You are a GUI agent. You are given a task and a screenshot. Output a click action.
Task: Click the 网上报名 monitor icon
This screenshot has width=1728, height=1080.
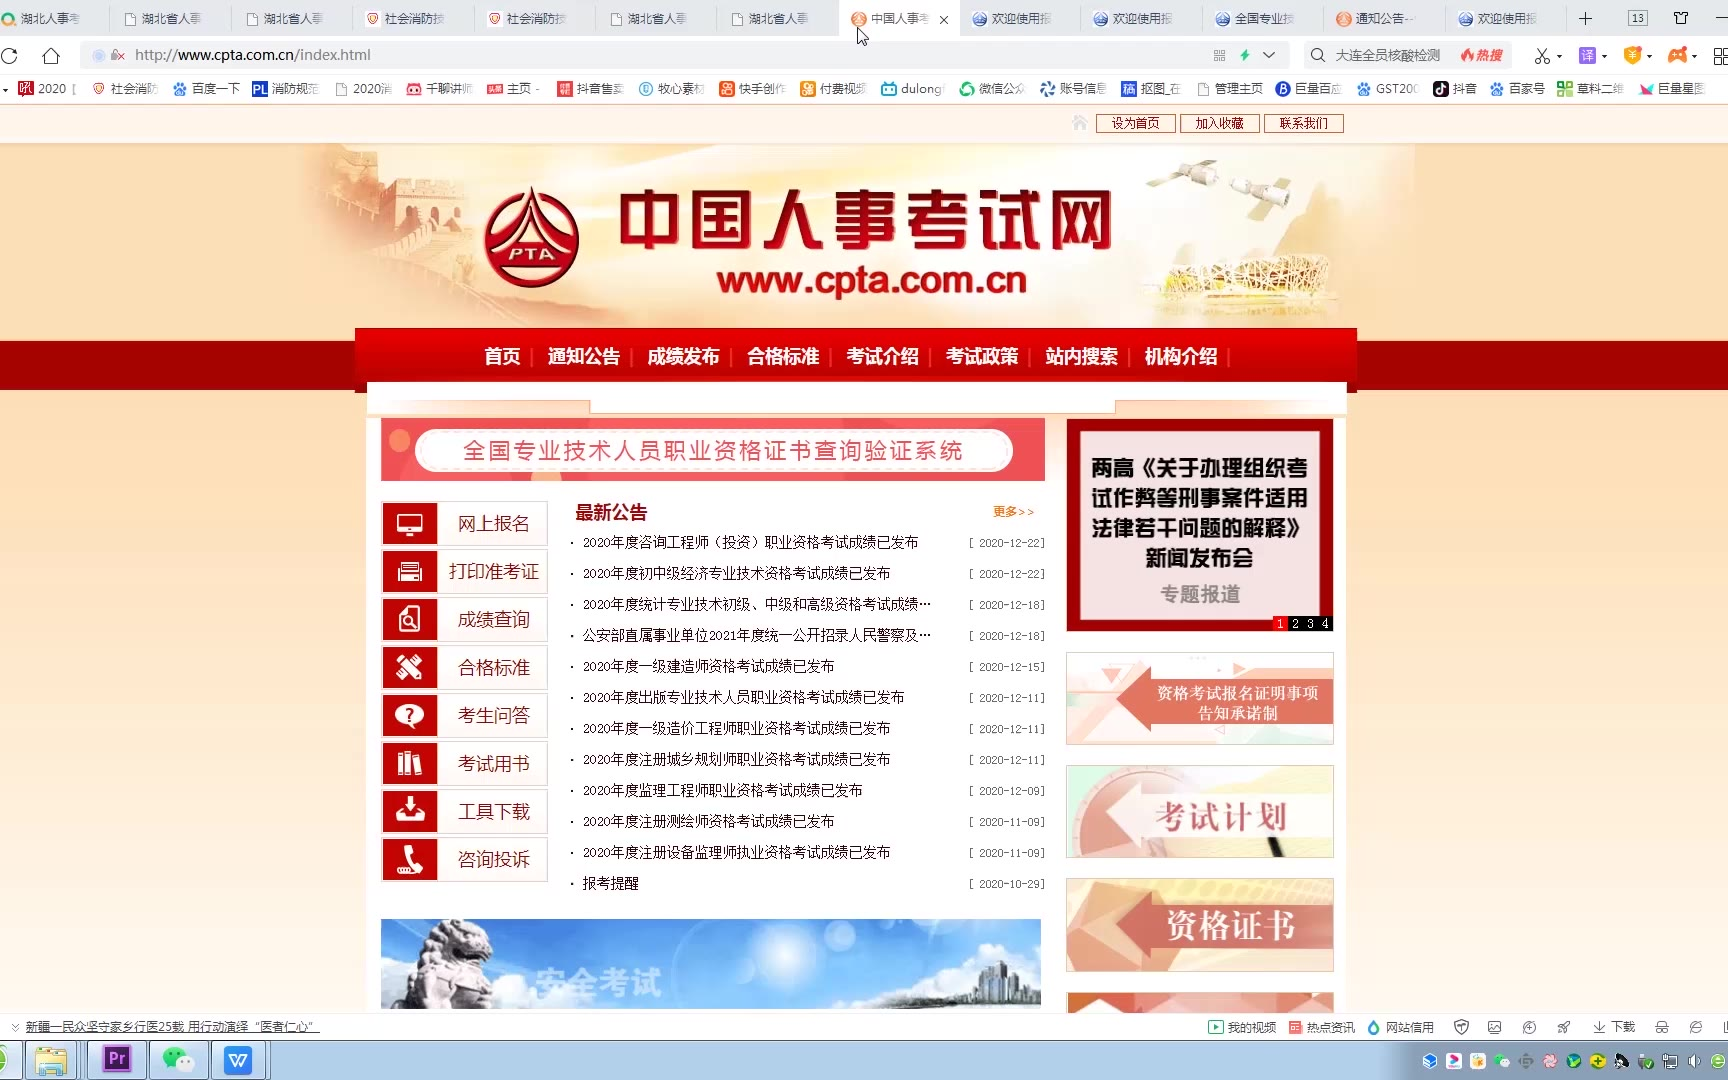tap(410, 524)
